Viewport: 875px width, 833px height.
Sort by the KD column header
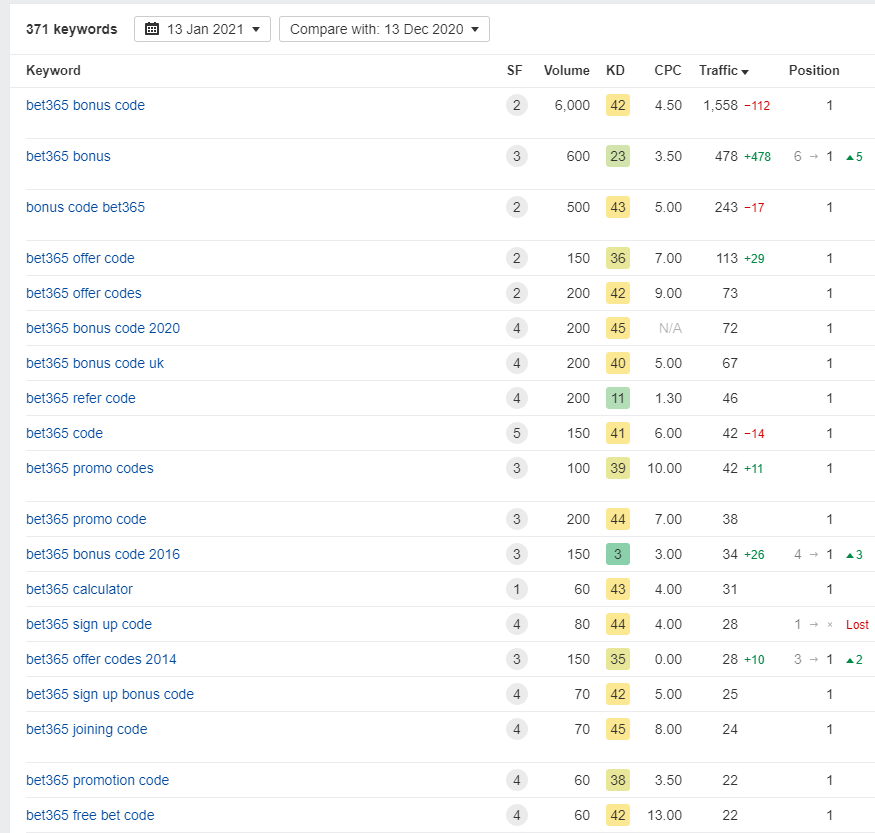615,71
